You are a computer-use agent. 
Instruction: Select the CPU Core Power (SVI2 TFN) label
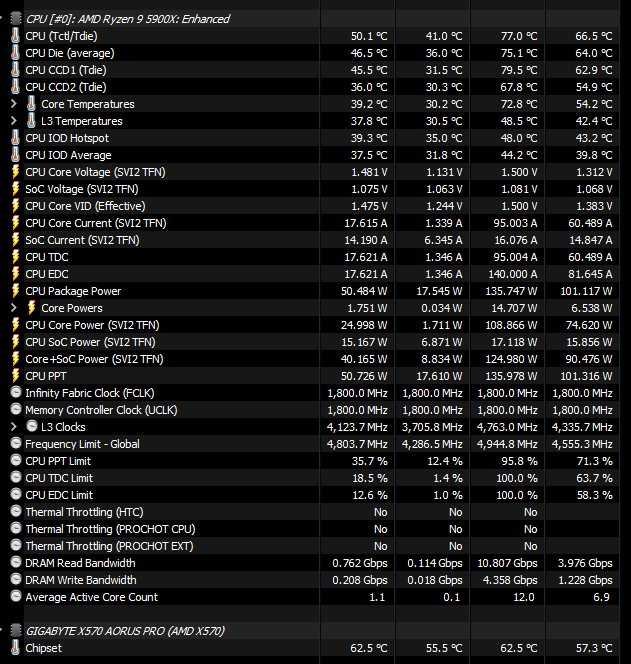(92, 325)
